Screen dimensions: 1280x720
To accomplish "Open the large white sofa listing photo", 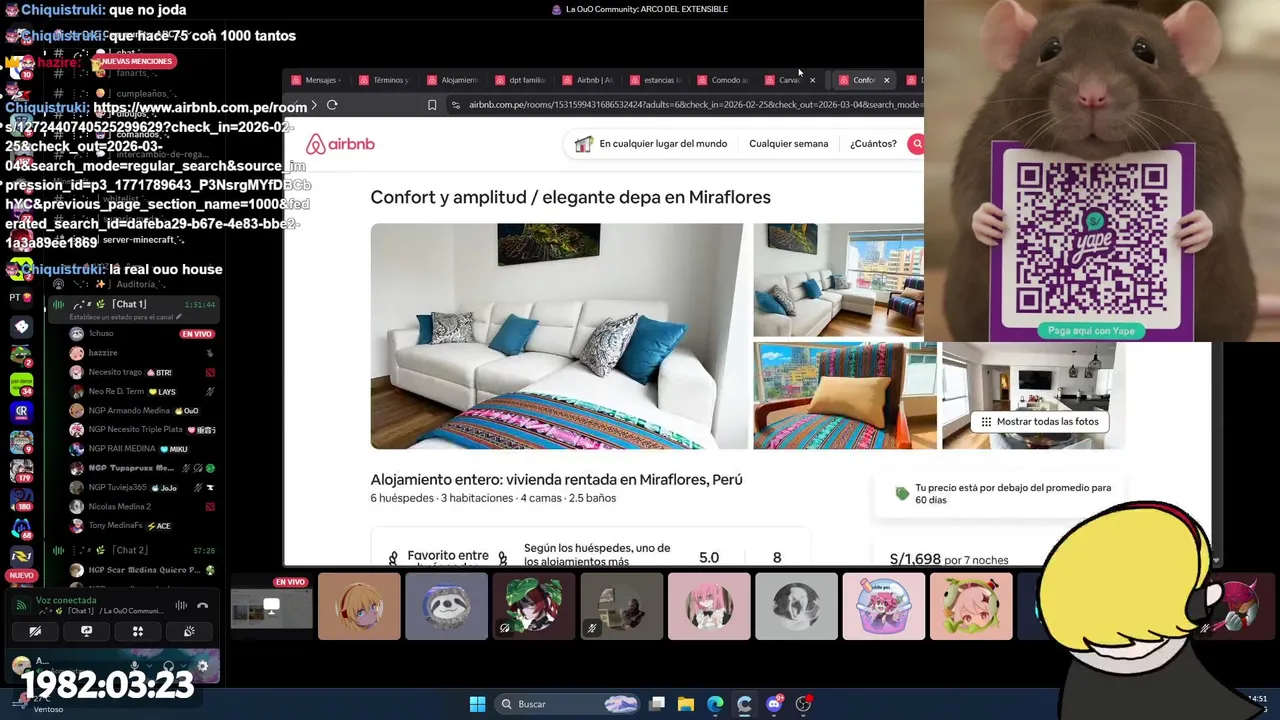I will coord(557,336).
